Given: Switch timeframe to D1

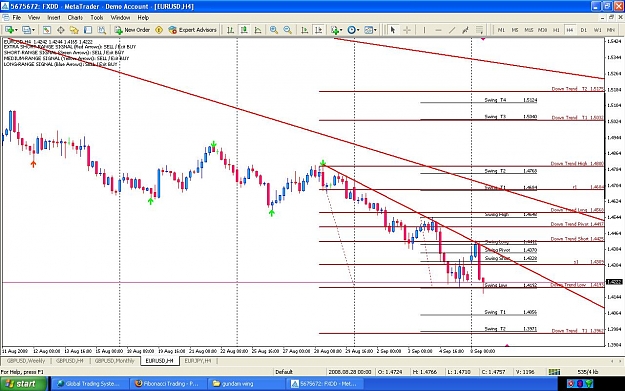Looking at the screenshot, I should [x=584, y=30].
